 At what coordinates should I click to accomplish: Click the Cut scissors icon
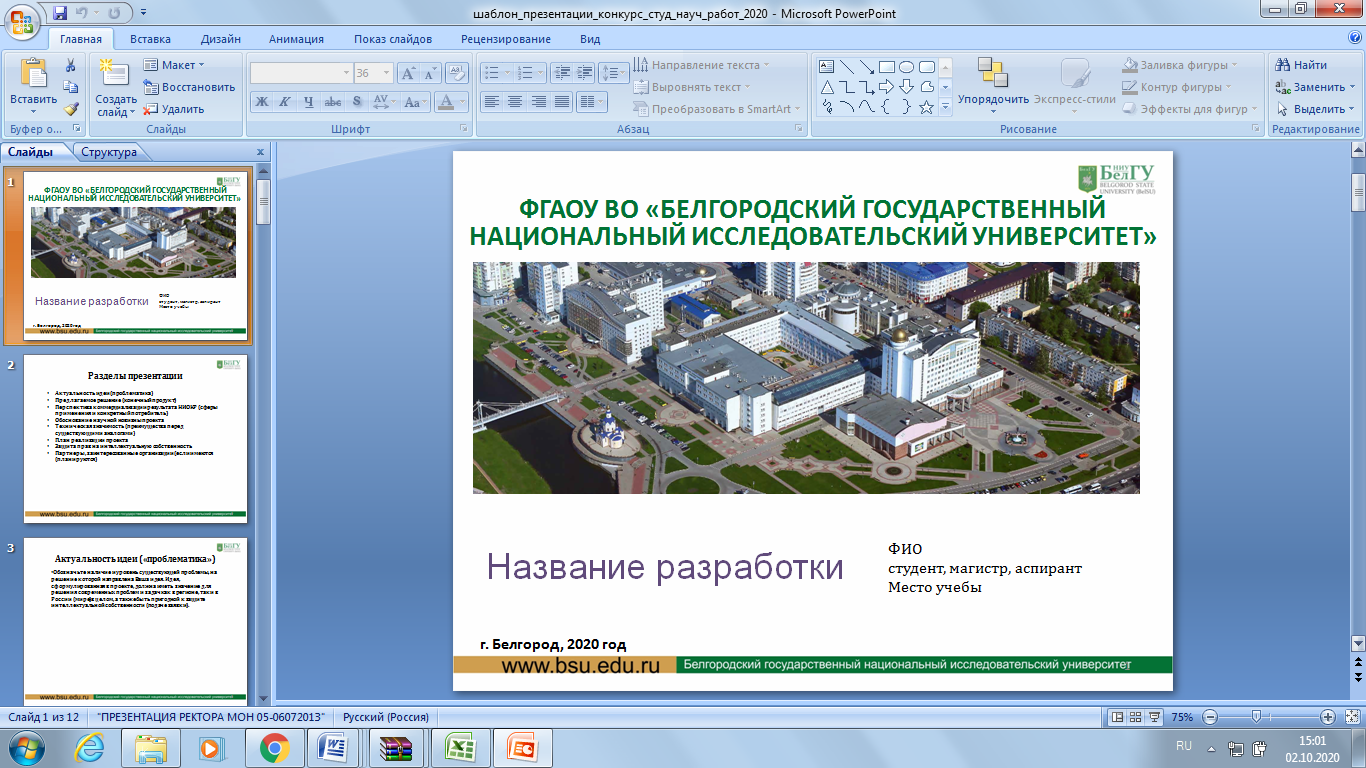pos(71,65)
